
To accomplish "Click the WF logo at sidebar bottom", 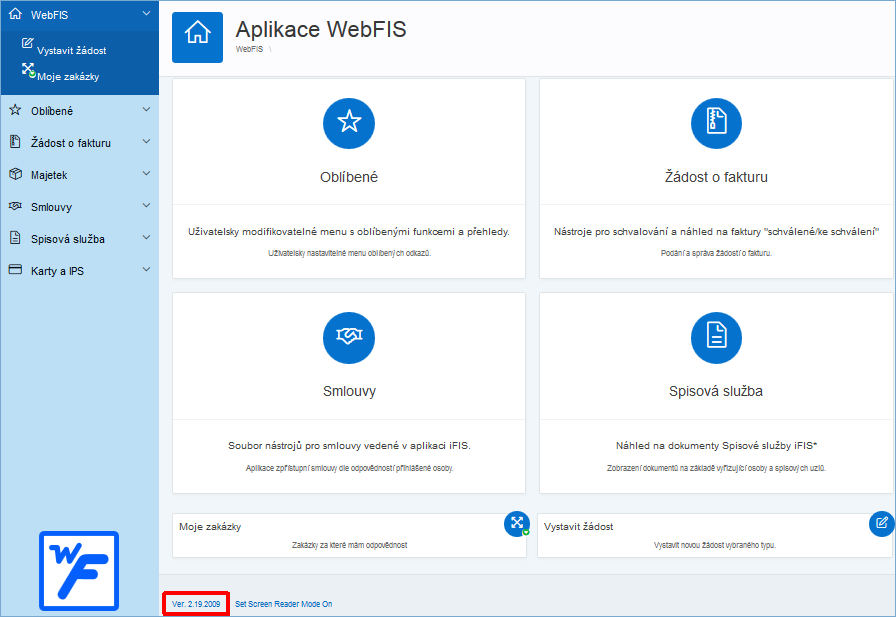I will click(79, 571).
